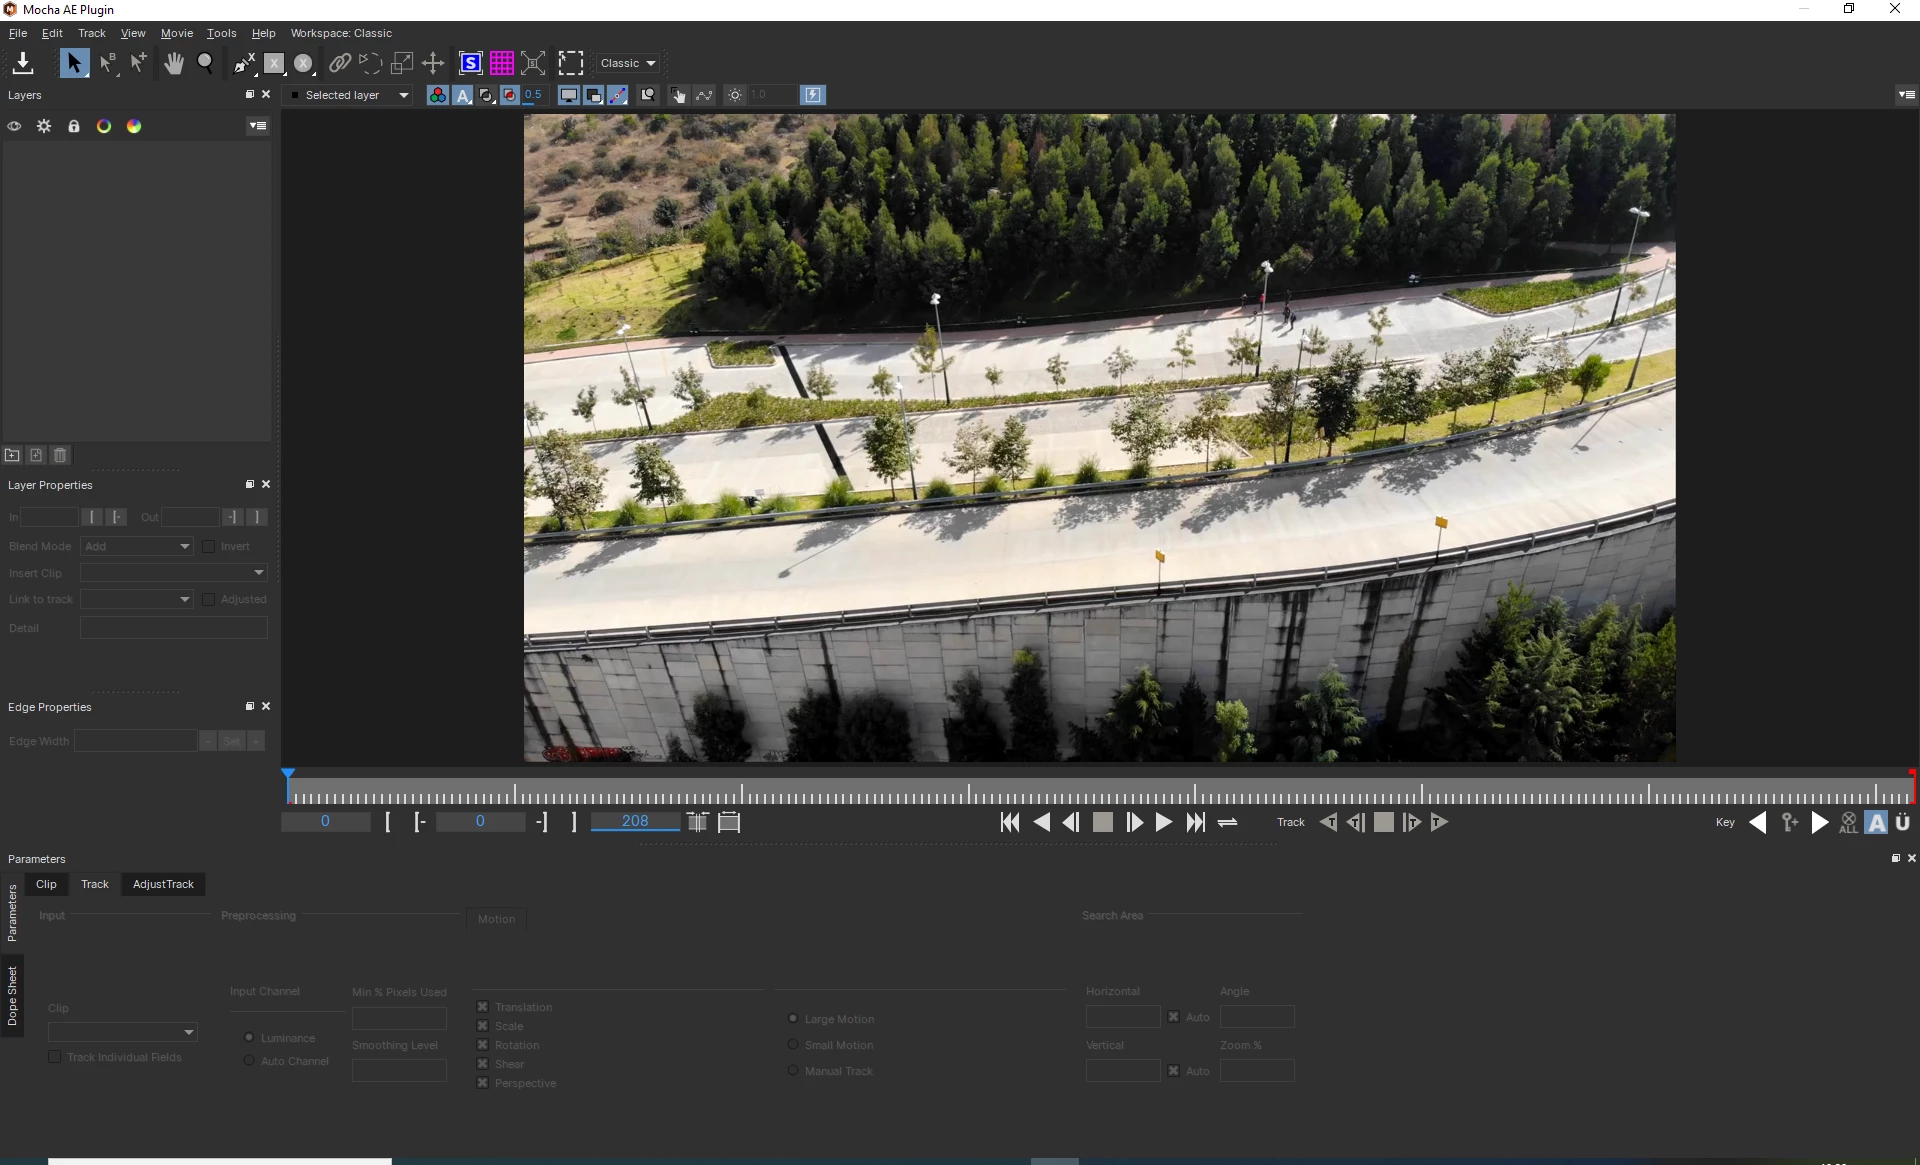This screenshot has width=1920, height=1165.
Task: Click the RGB channels view icon
Action: click(x=437, y=95)
